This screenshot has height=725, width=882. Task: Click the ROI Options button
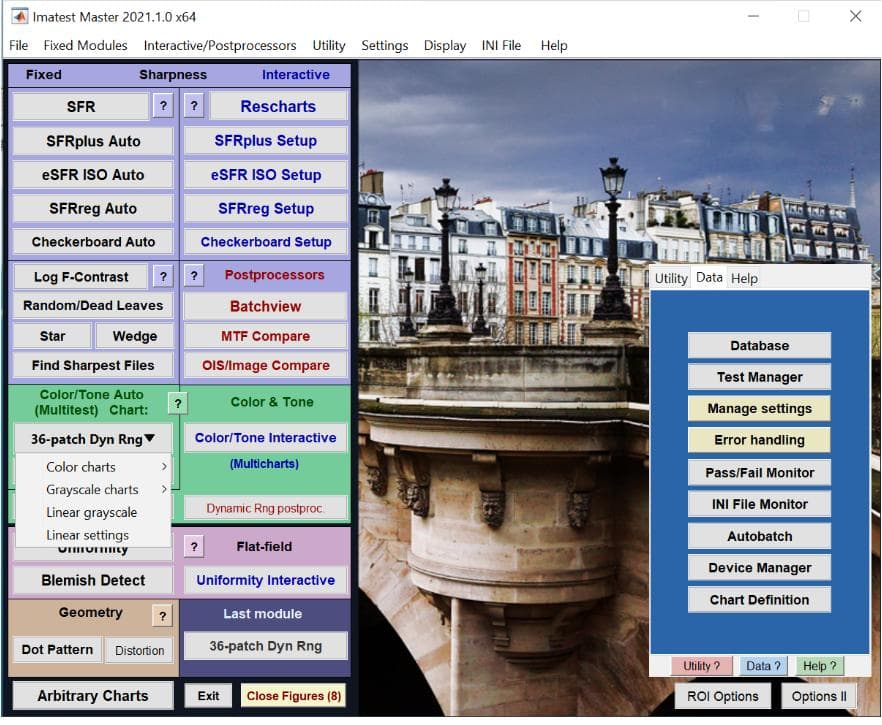click(x=722, y=696)
